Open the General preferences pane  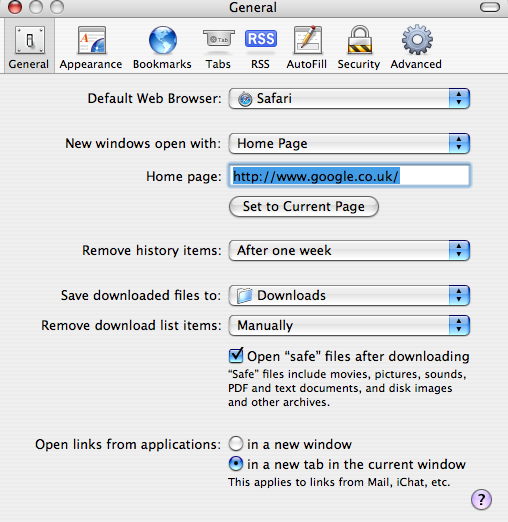(x=29, y=47)
